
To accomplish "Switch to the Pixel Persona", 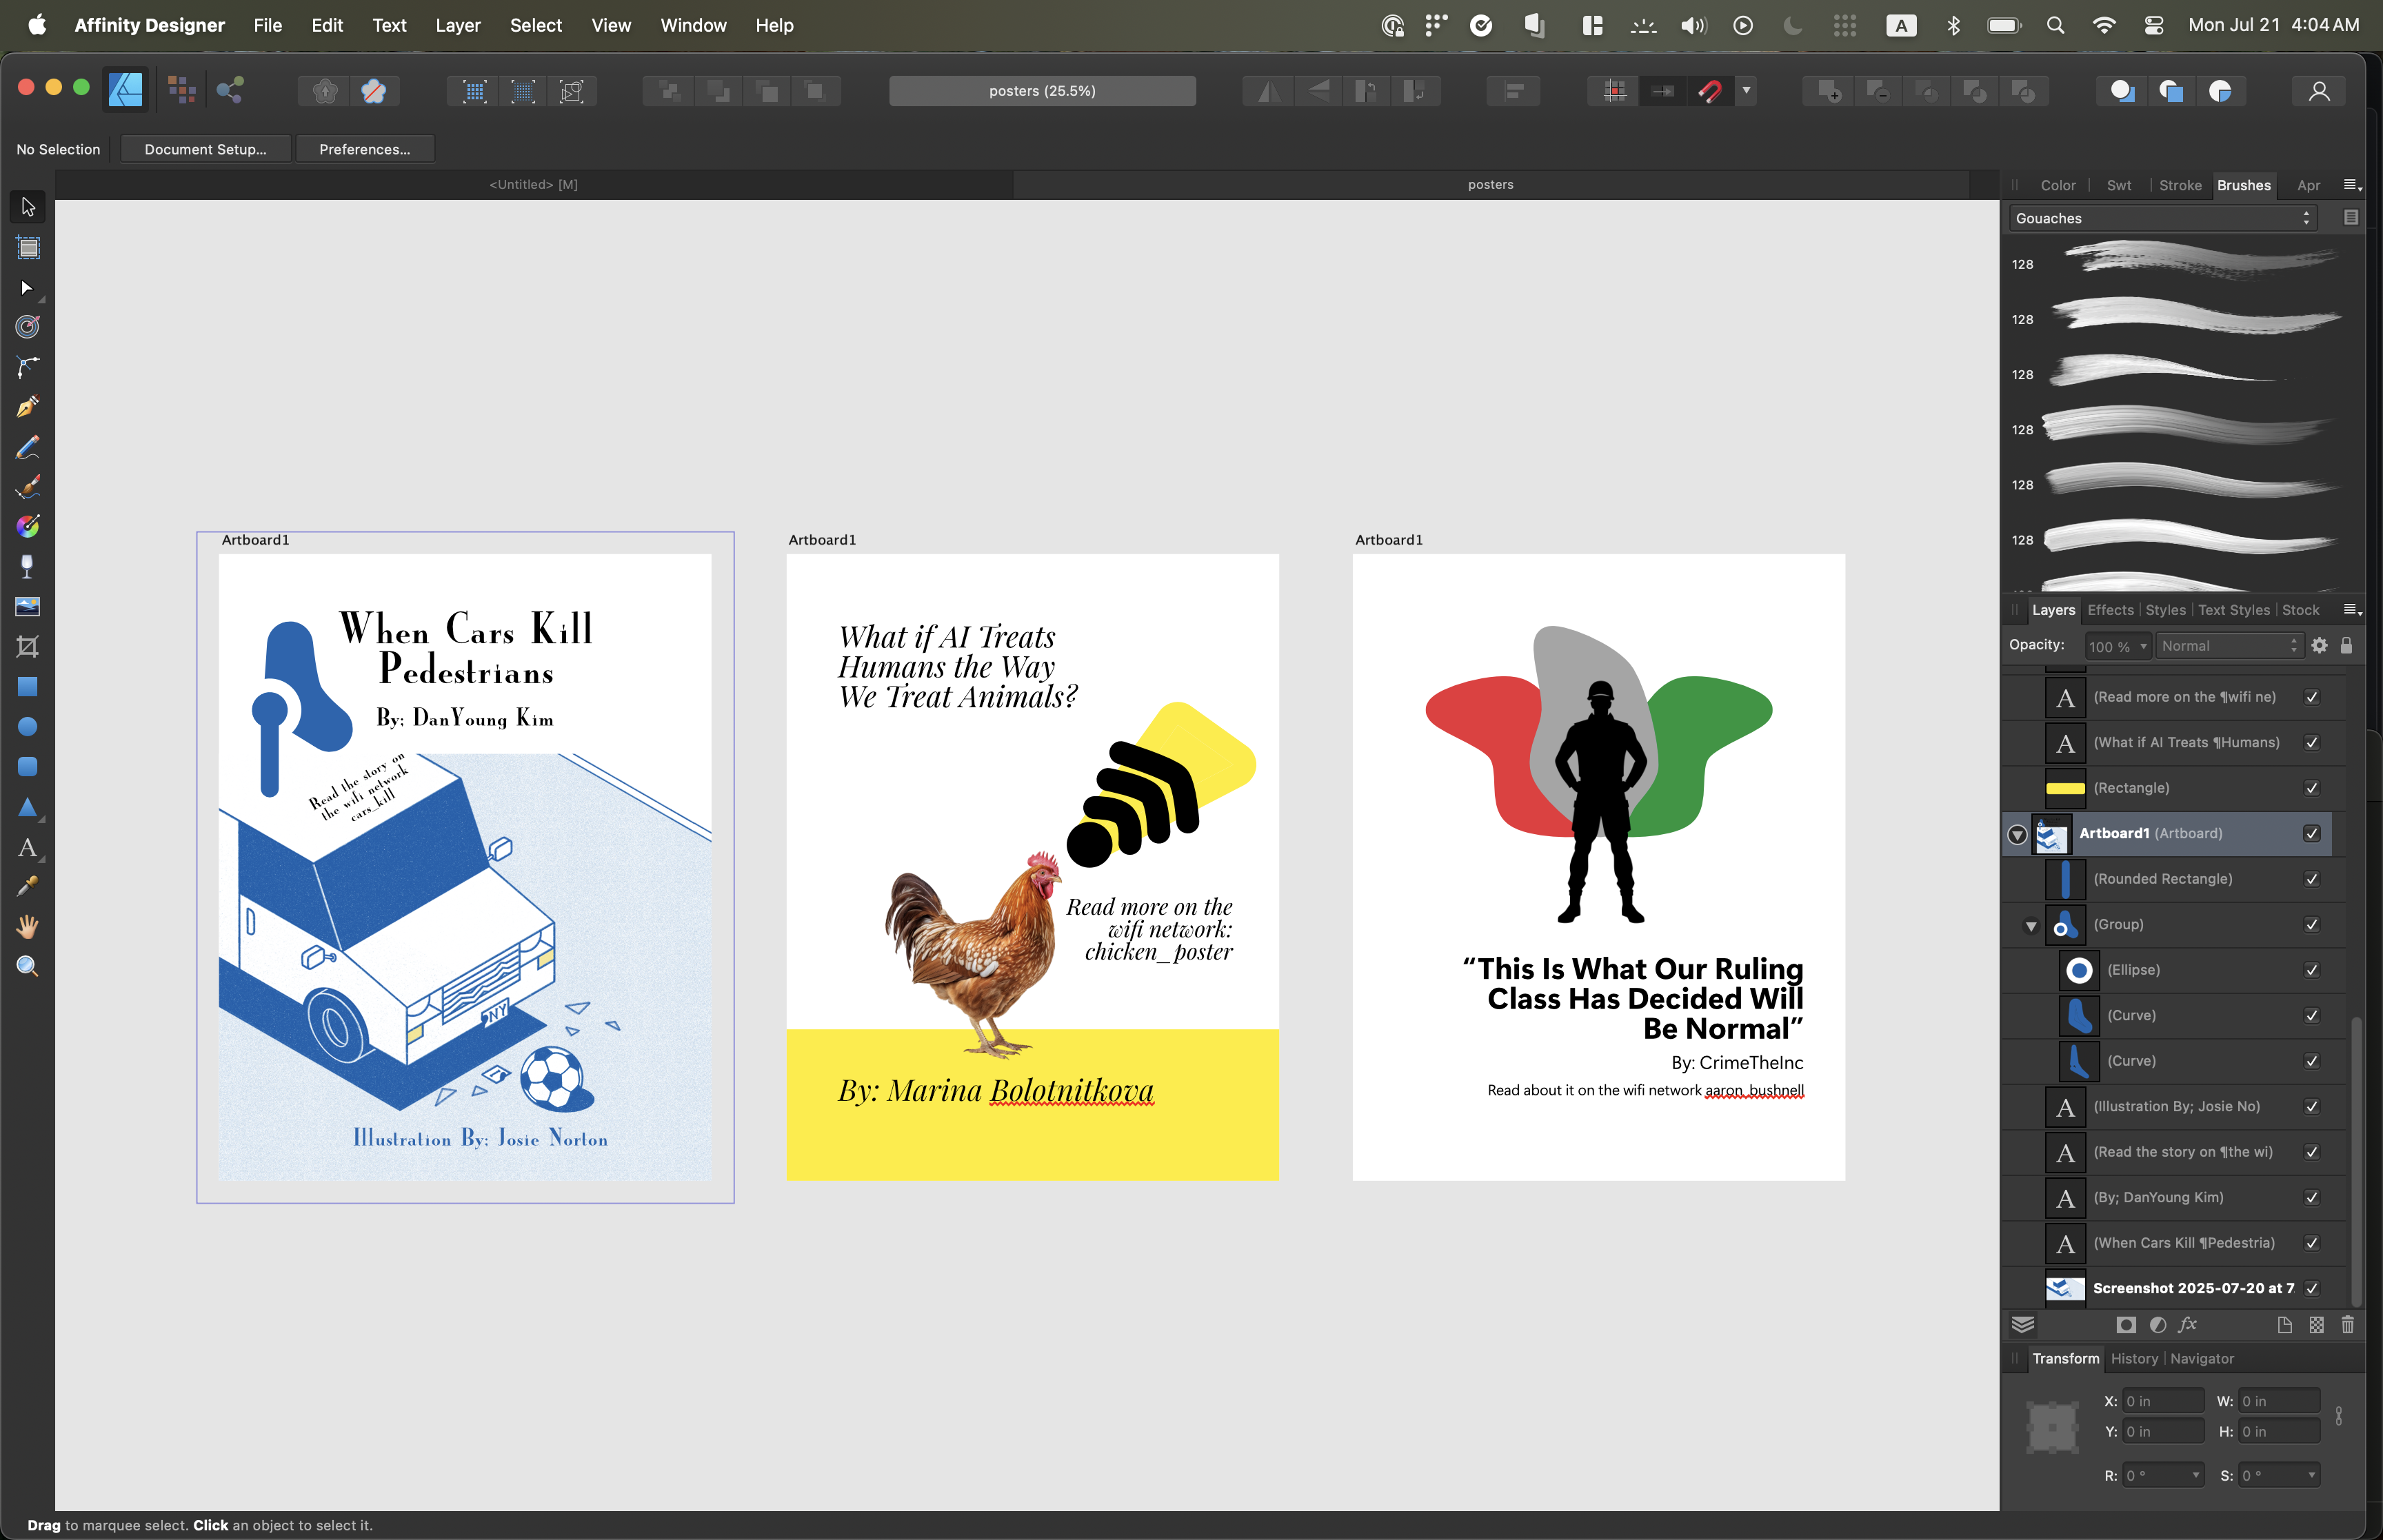I will [181, 91].
